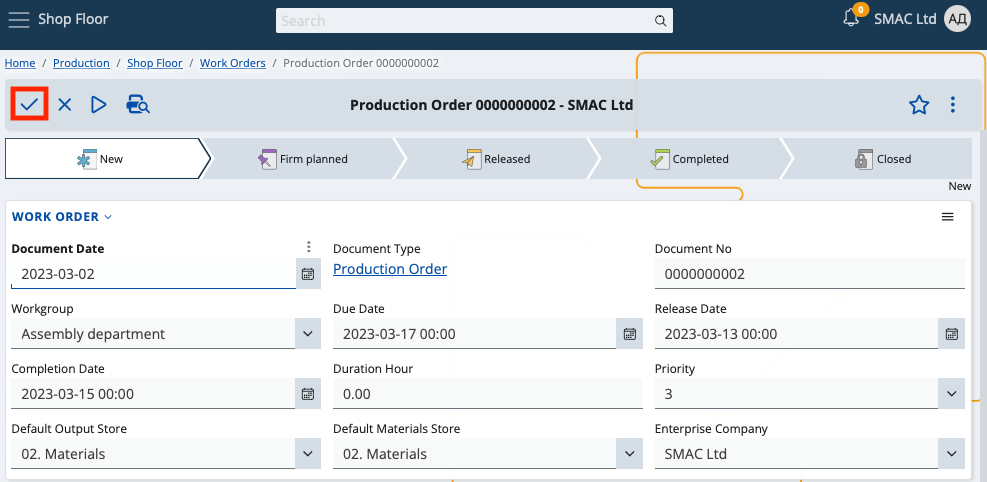Screen dimensions: 987x482
Task: Select the Completed status stage
Action: (x=689, y=159)
